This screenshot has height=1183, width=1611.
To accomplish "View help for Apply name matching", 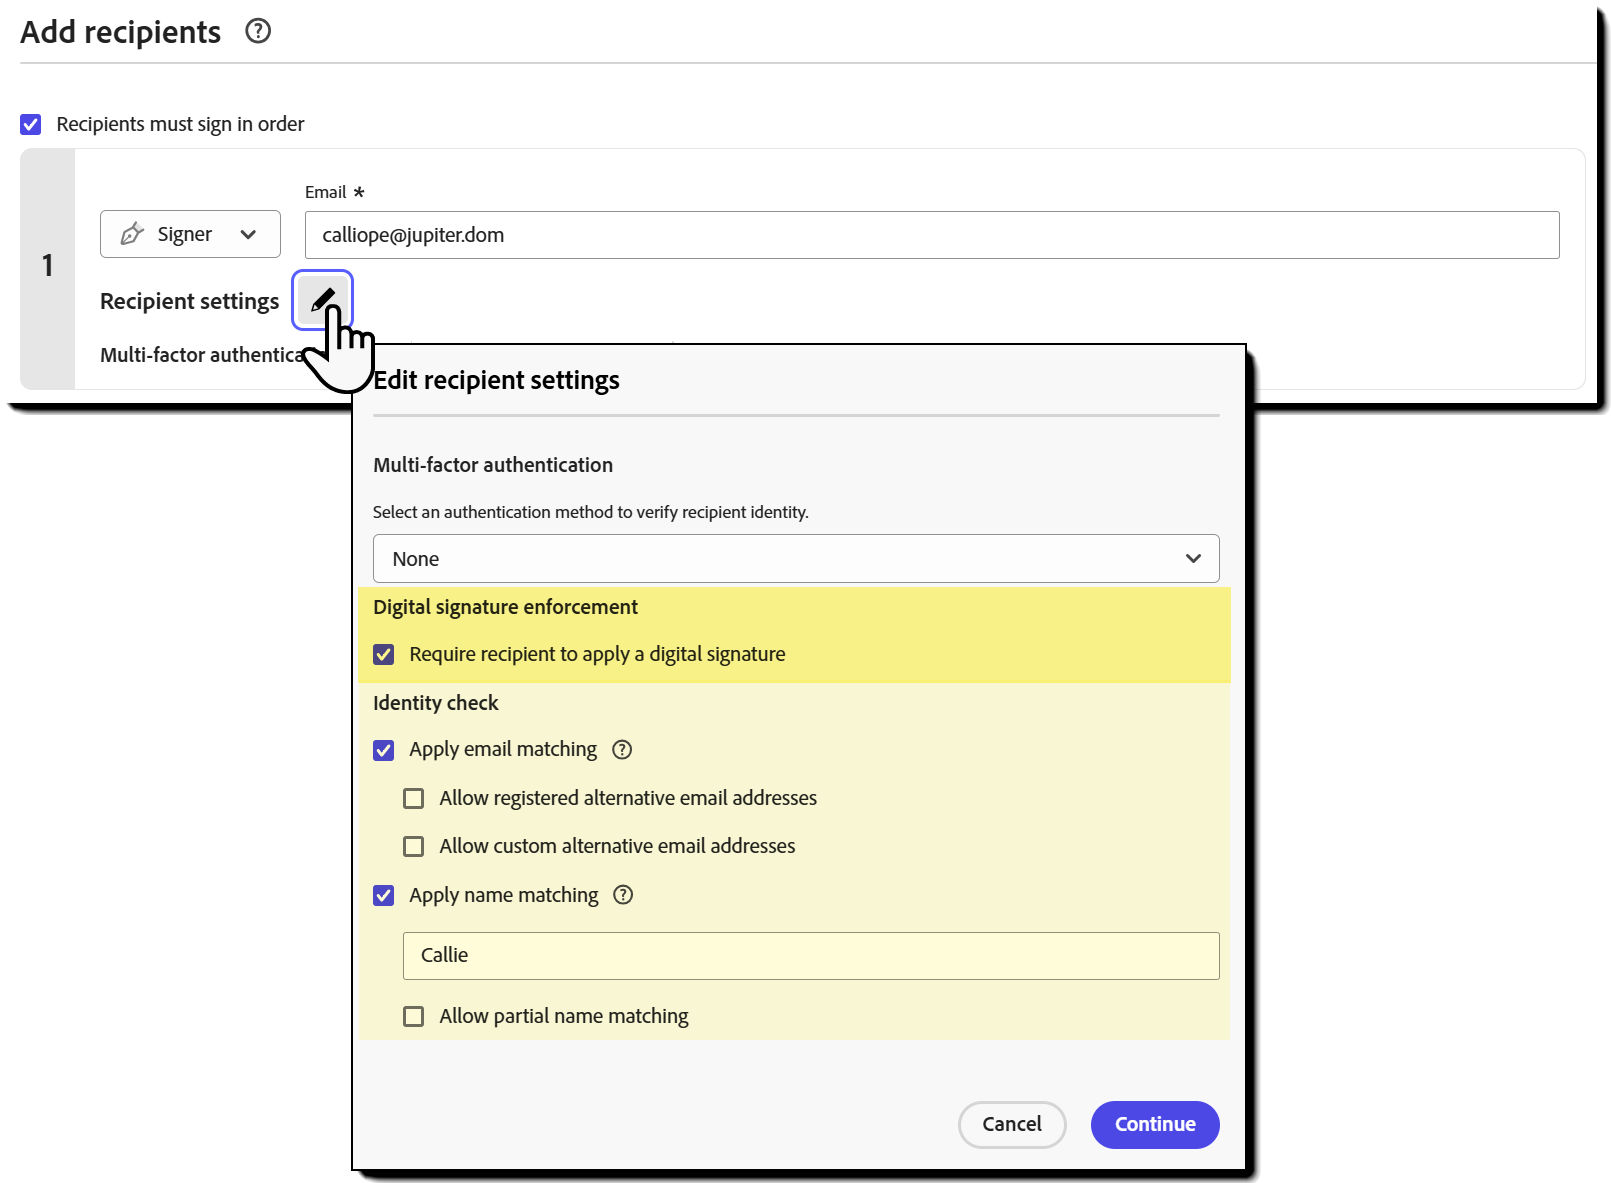I will tap(623, 895).
